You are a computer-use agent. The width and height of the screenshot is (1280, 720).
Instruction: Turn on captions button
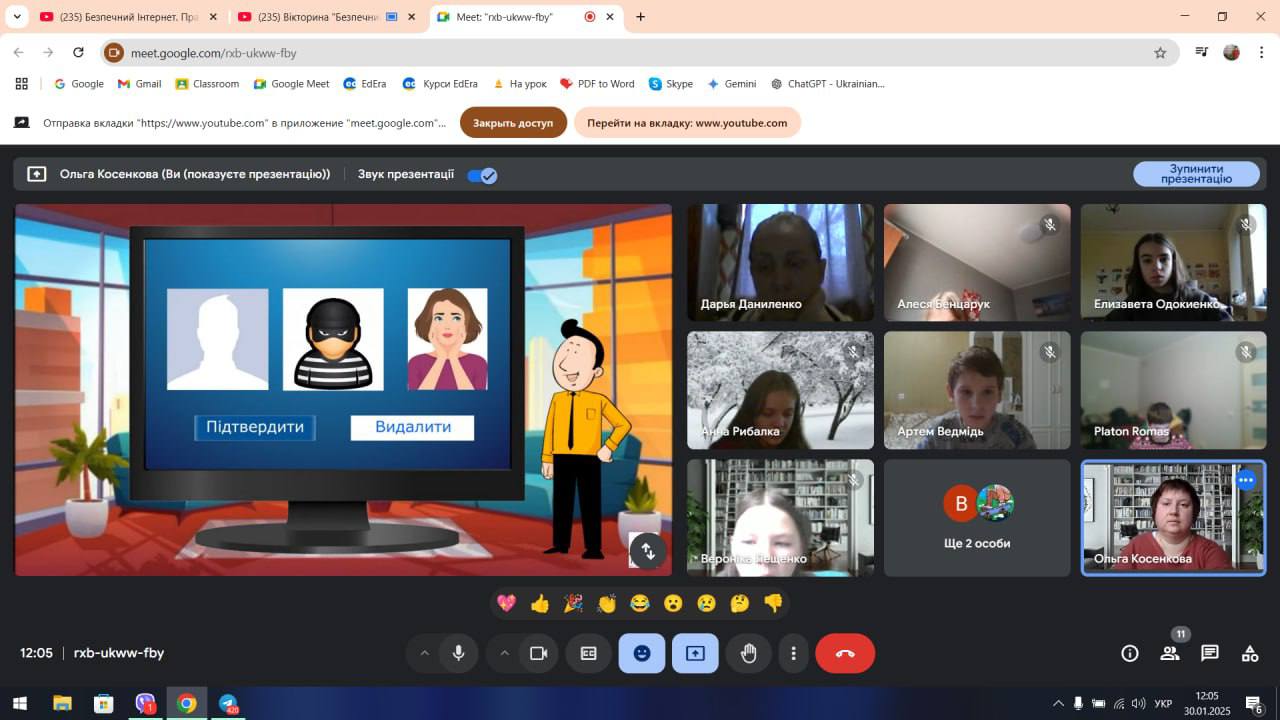(589, 653)
